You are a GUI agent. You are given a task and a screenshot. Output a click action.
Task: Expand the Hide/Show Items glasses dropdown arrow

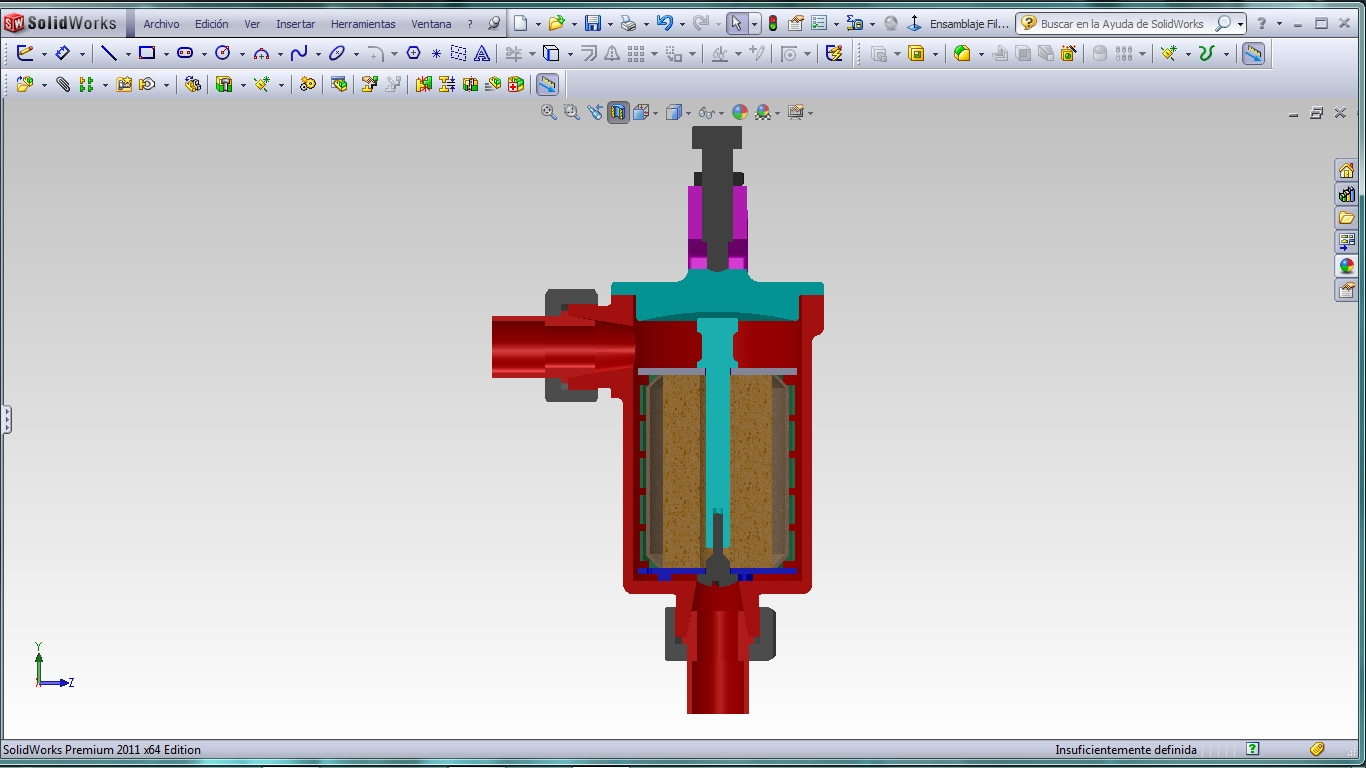(722, 113)
